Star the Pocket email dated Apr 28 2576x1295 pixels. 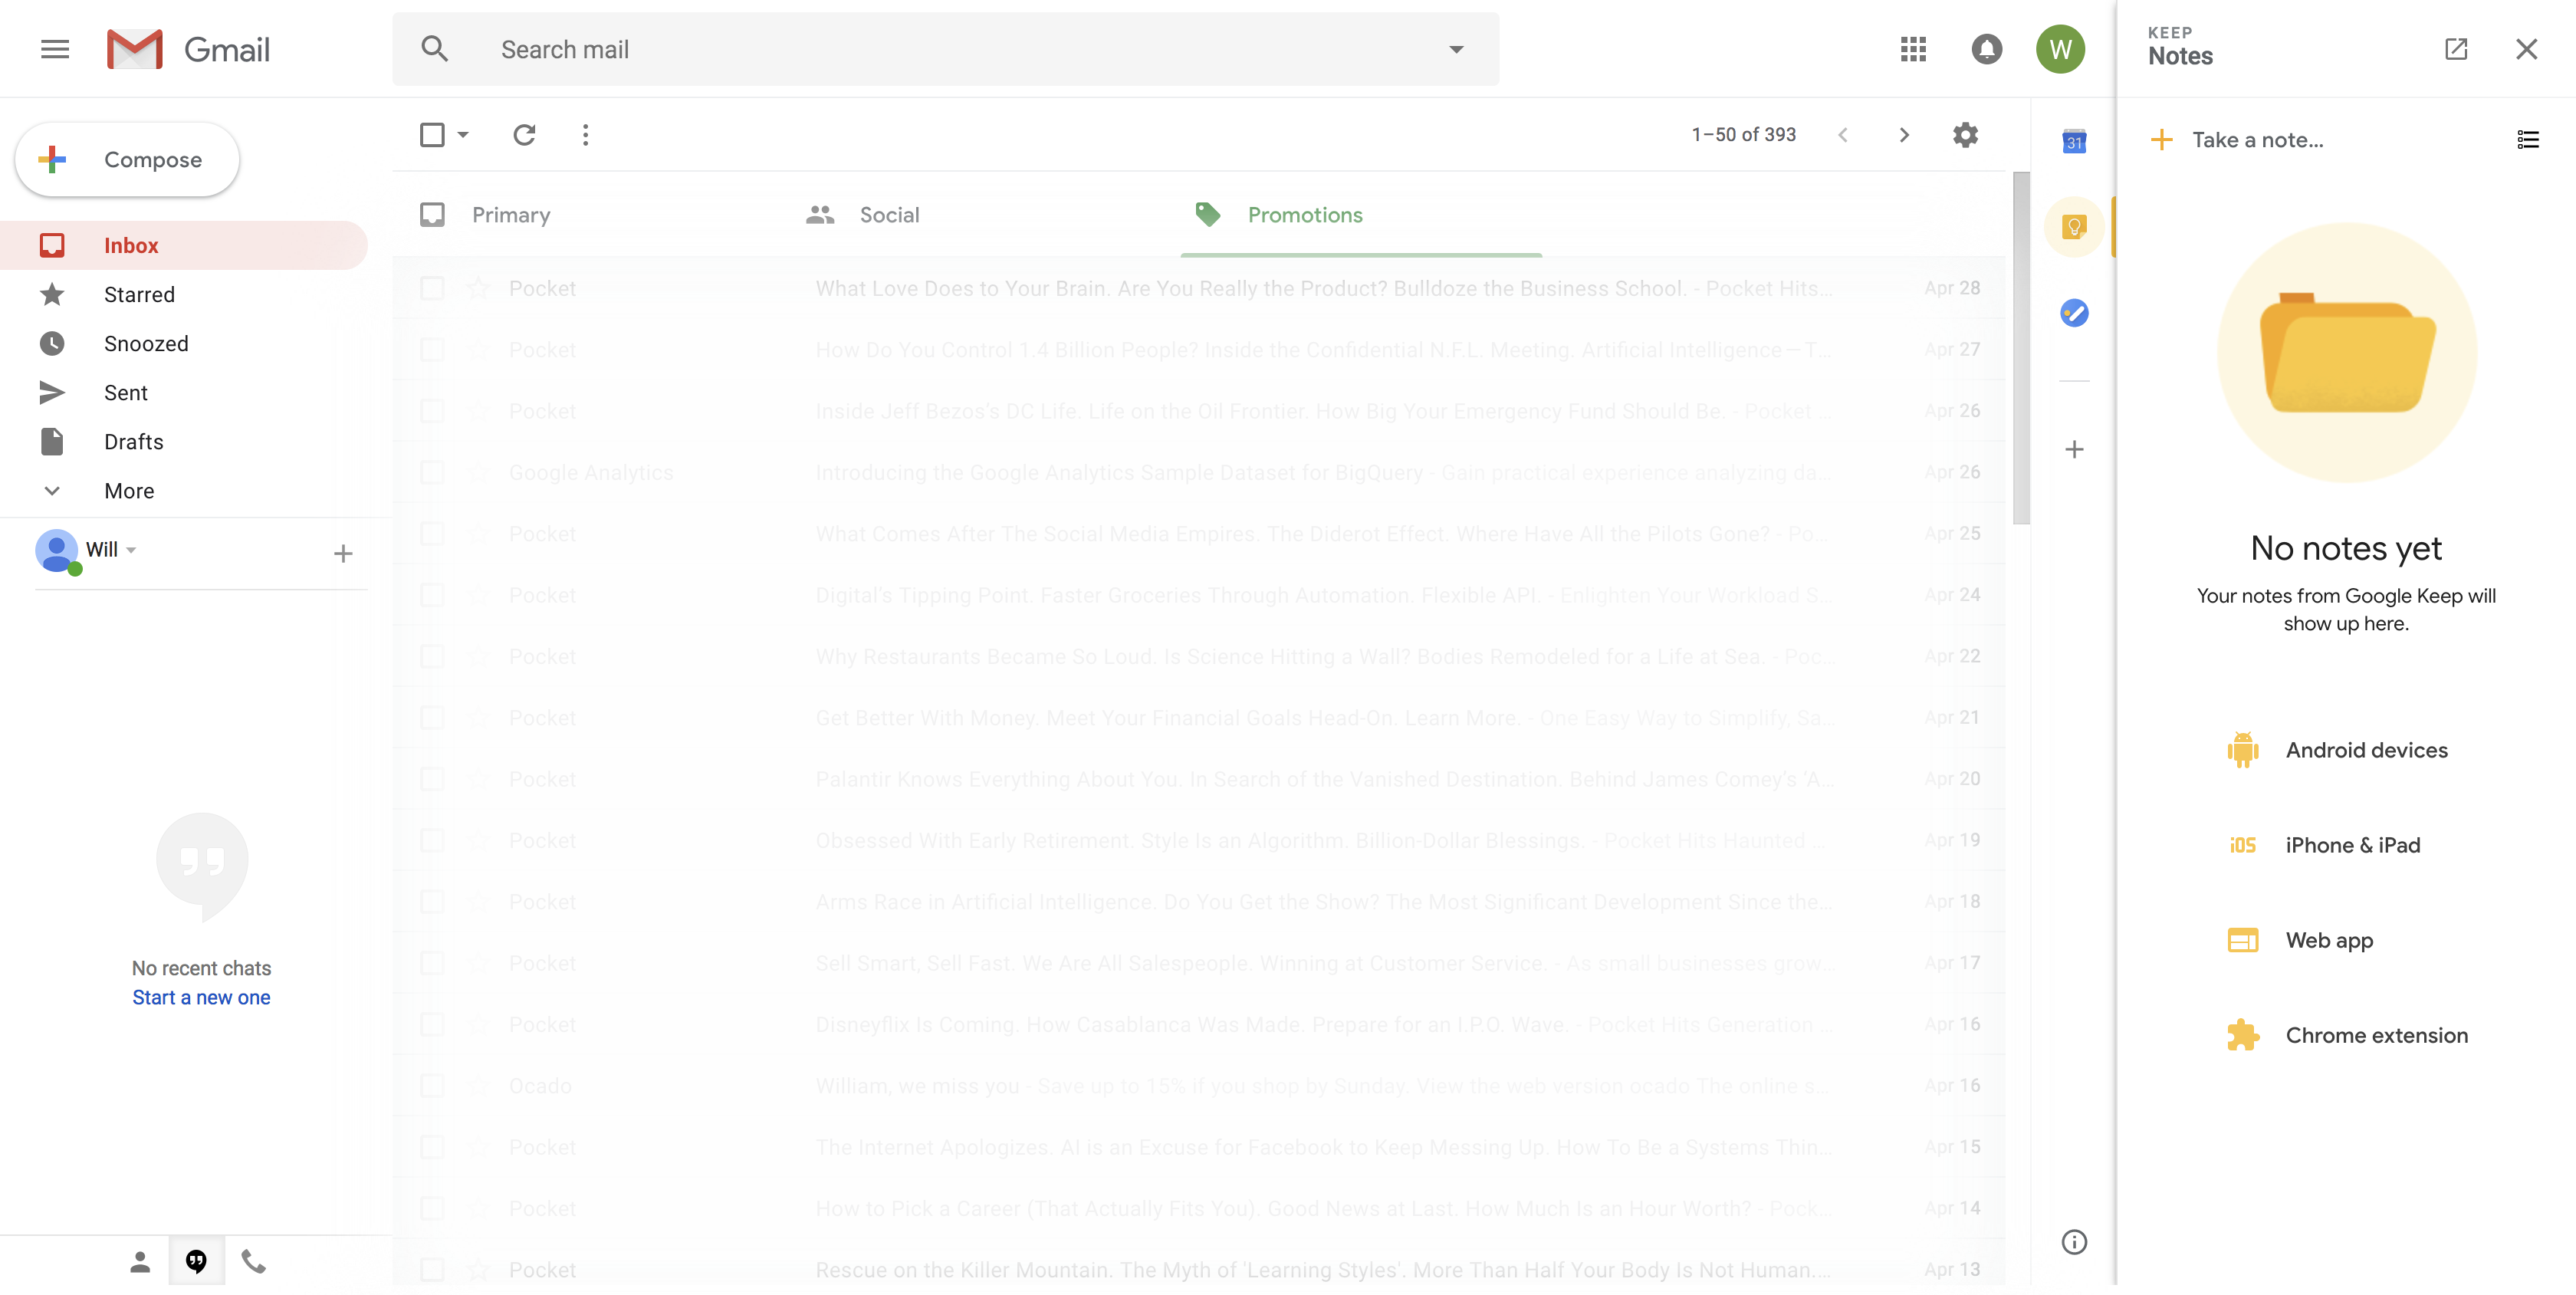click(478, 288)
